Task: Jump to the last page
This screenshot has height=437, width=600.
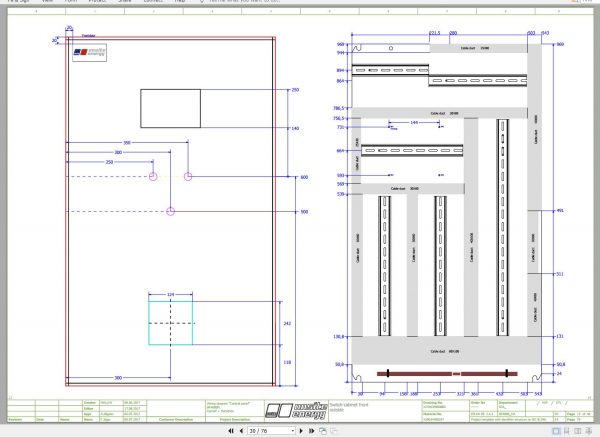Action: tap(311, 431)
